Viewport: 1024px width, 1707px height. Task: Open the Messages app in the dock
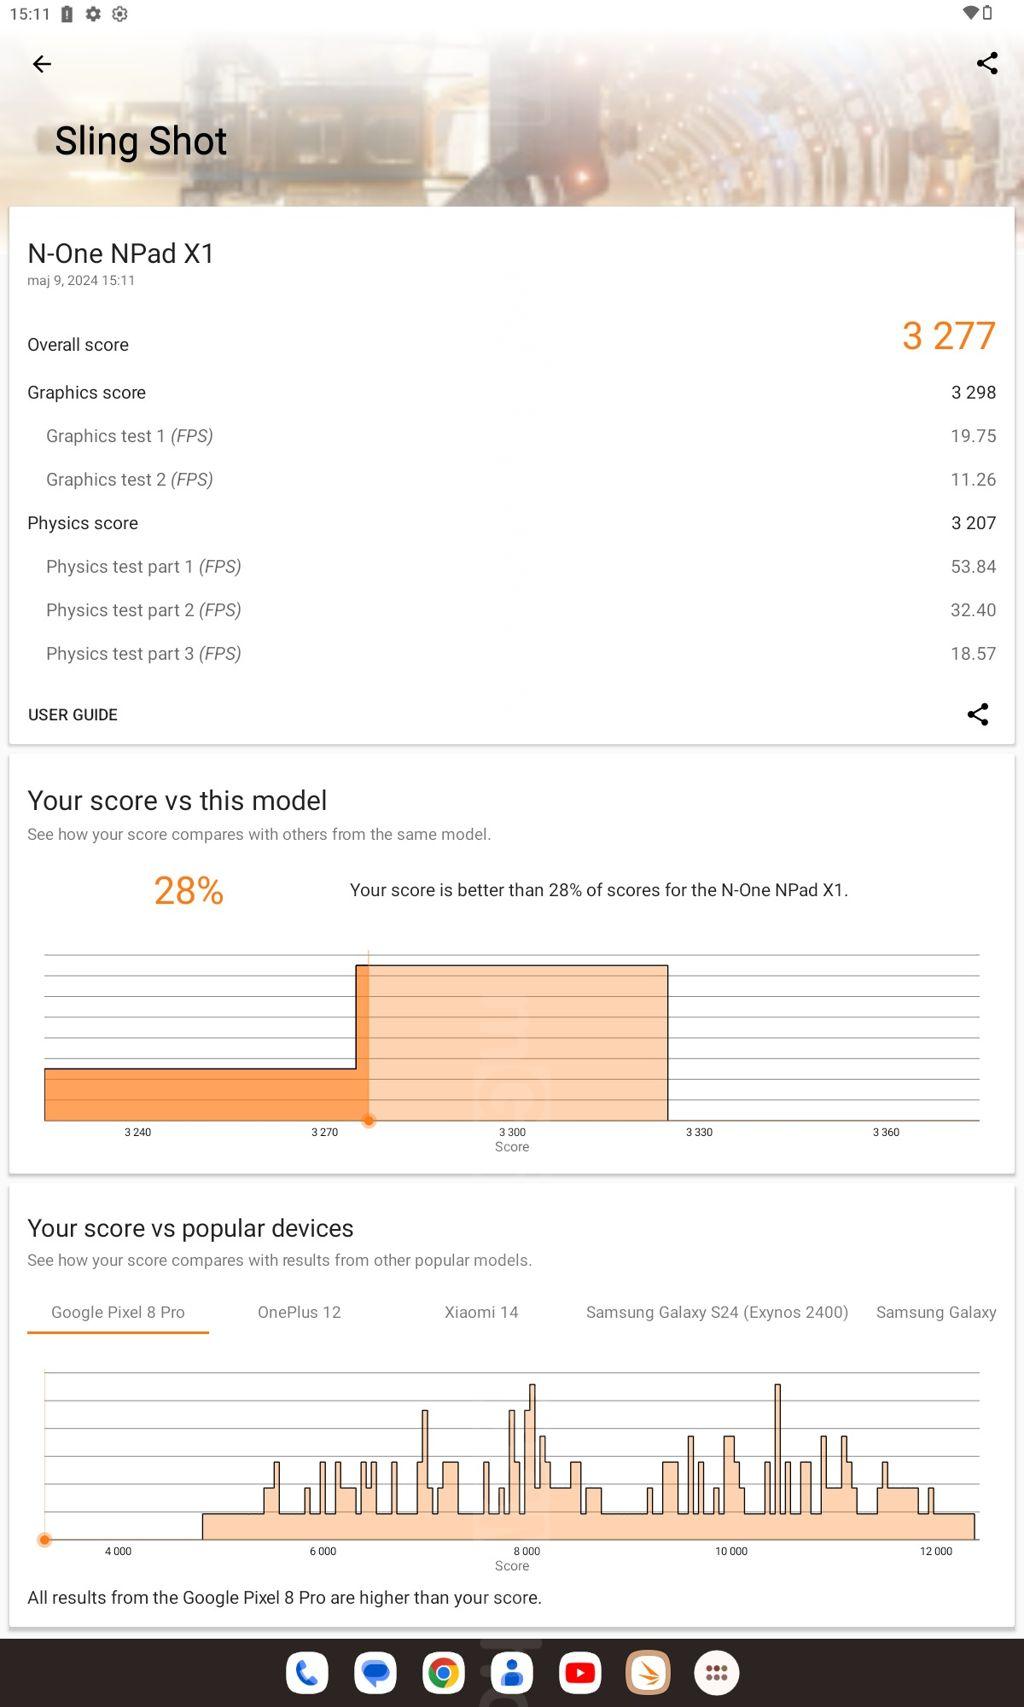[x=375, y=1673]
